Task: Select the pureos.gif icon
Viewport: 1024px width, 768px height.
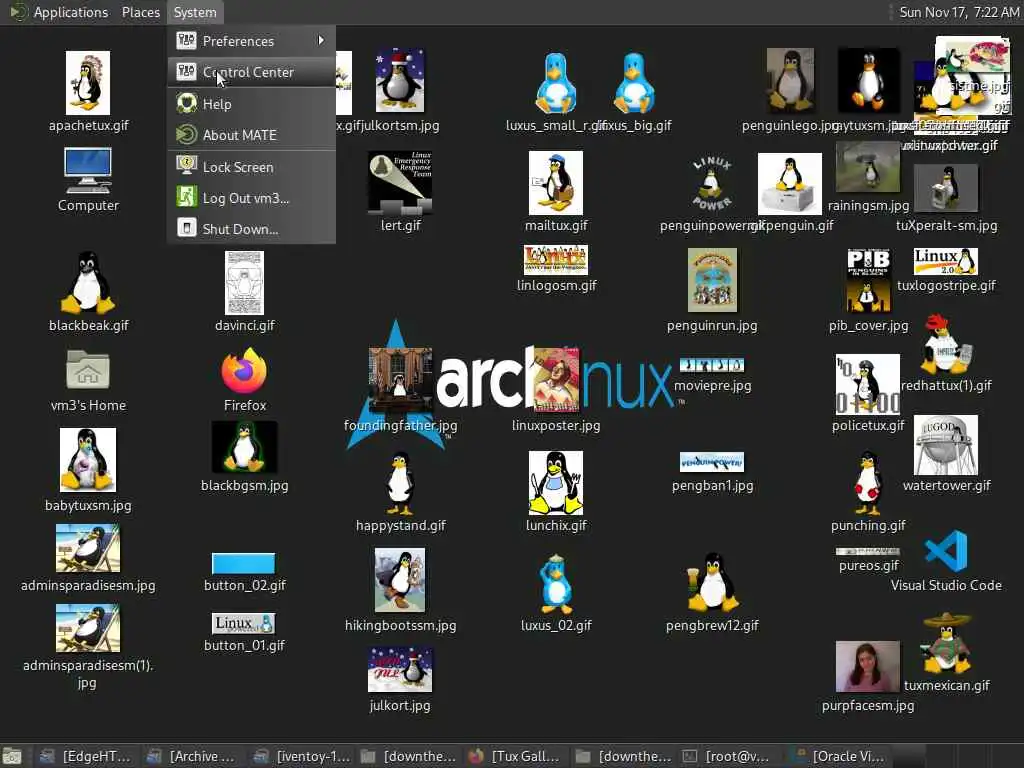Action: pyautogui.click(x=868, y=552)
